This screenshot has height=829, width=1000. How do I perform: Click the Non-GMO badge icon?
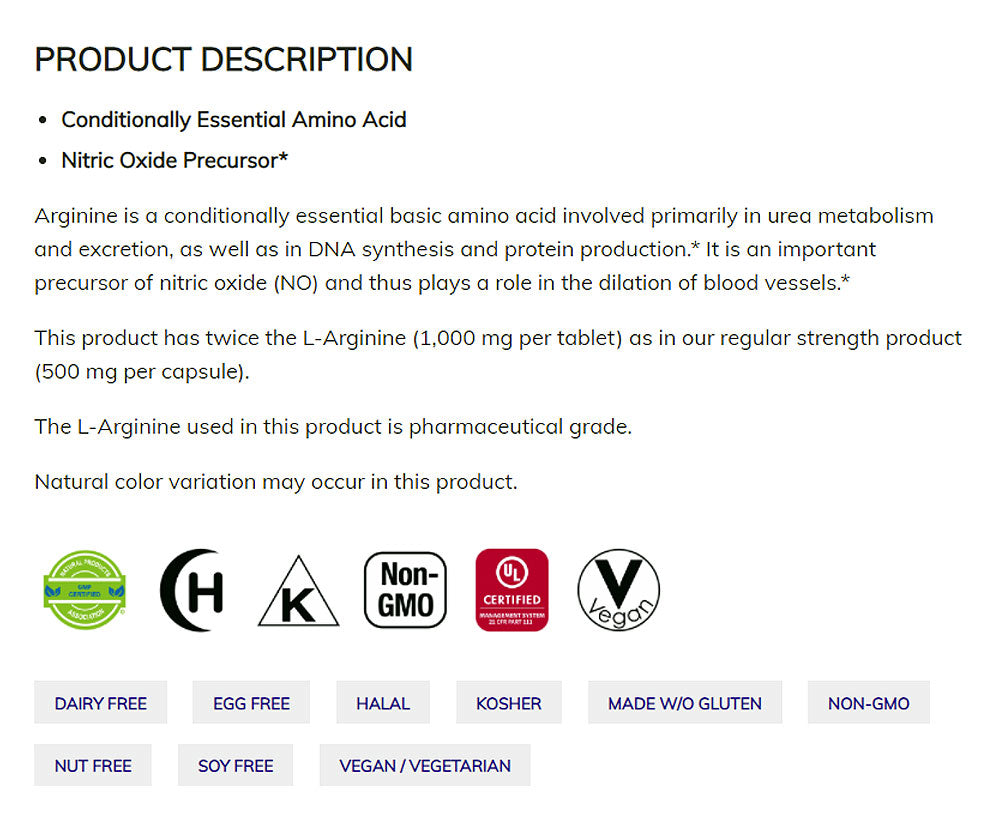405,590
